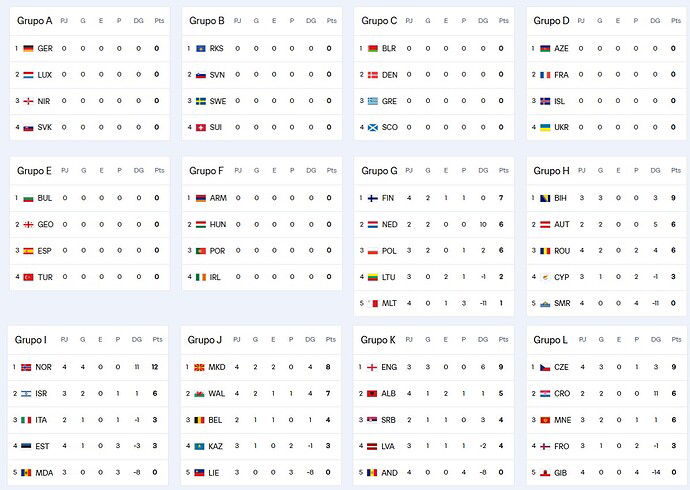690x490 pixels.
Task: Click the Scotland flag in Grupo C
Action: [x=373, y=127]
